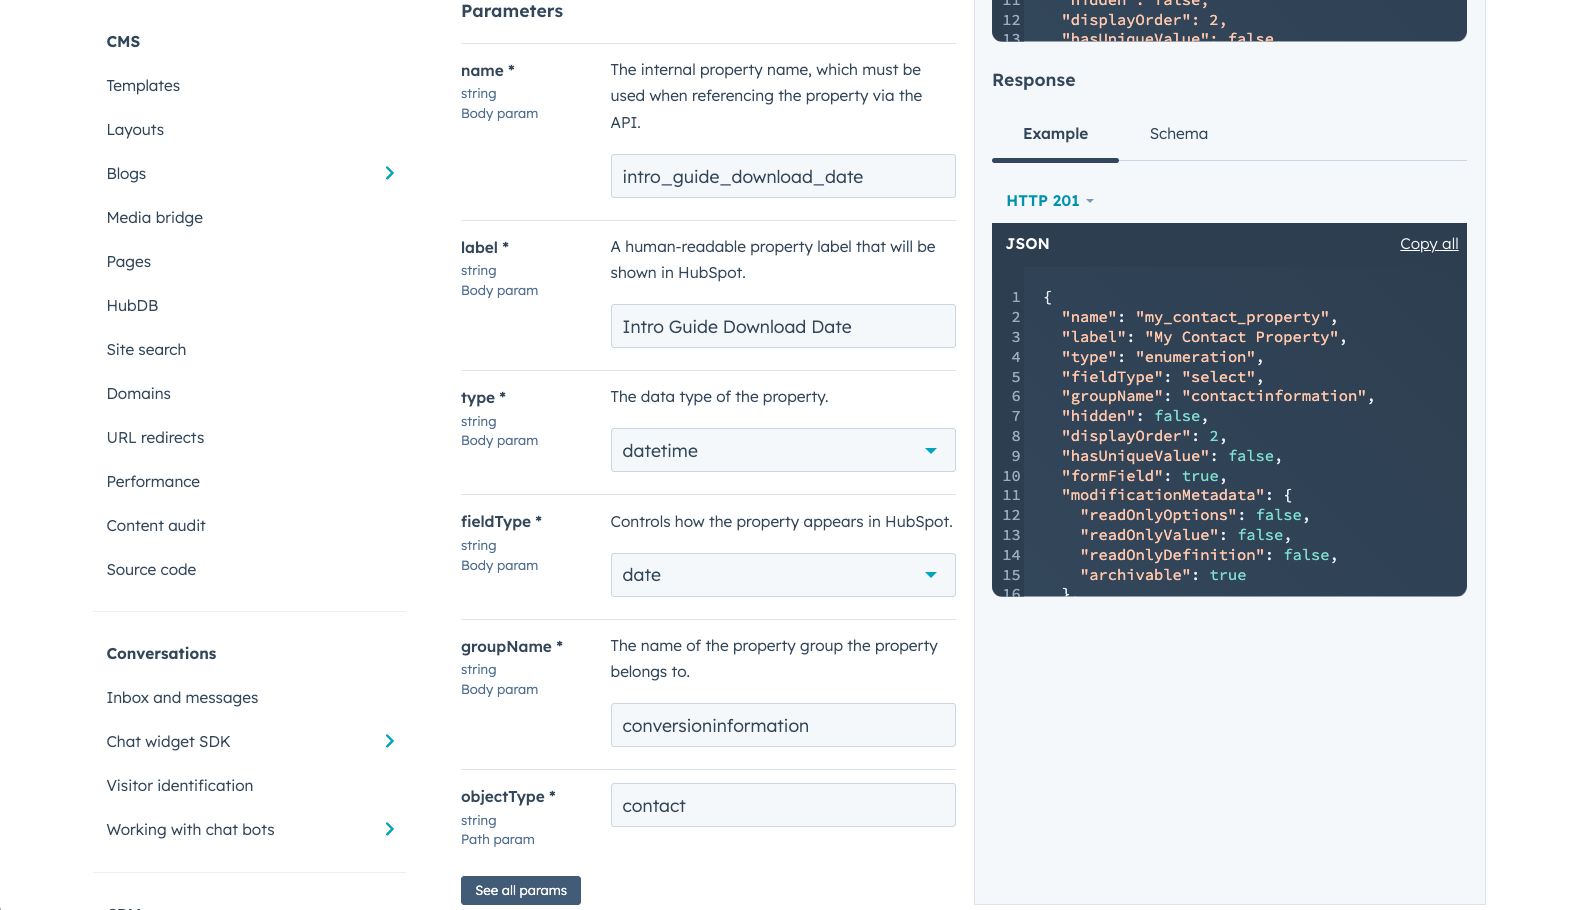Open the HTTP 201 response code dropdown

coord(1050,201)
